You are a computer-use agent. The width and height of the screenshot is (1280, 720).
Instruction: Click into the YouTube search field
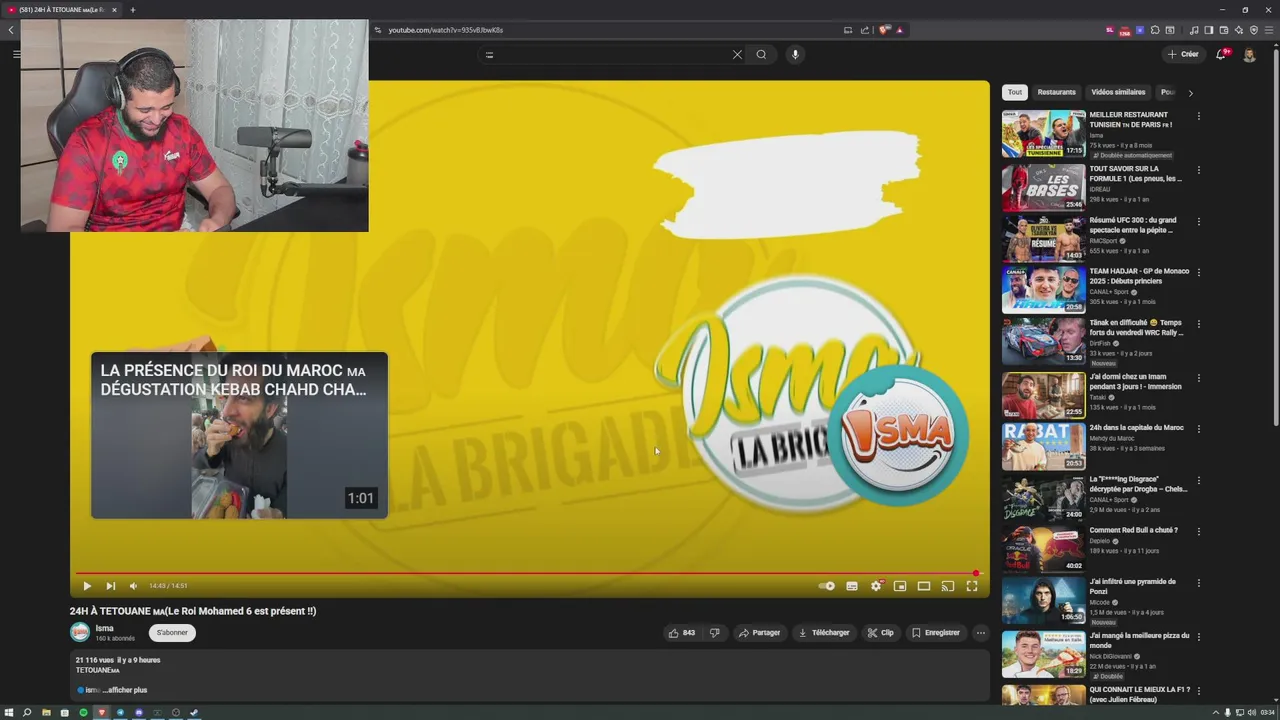605,55
